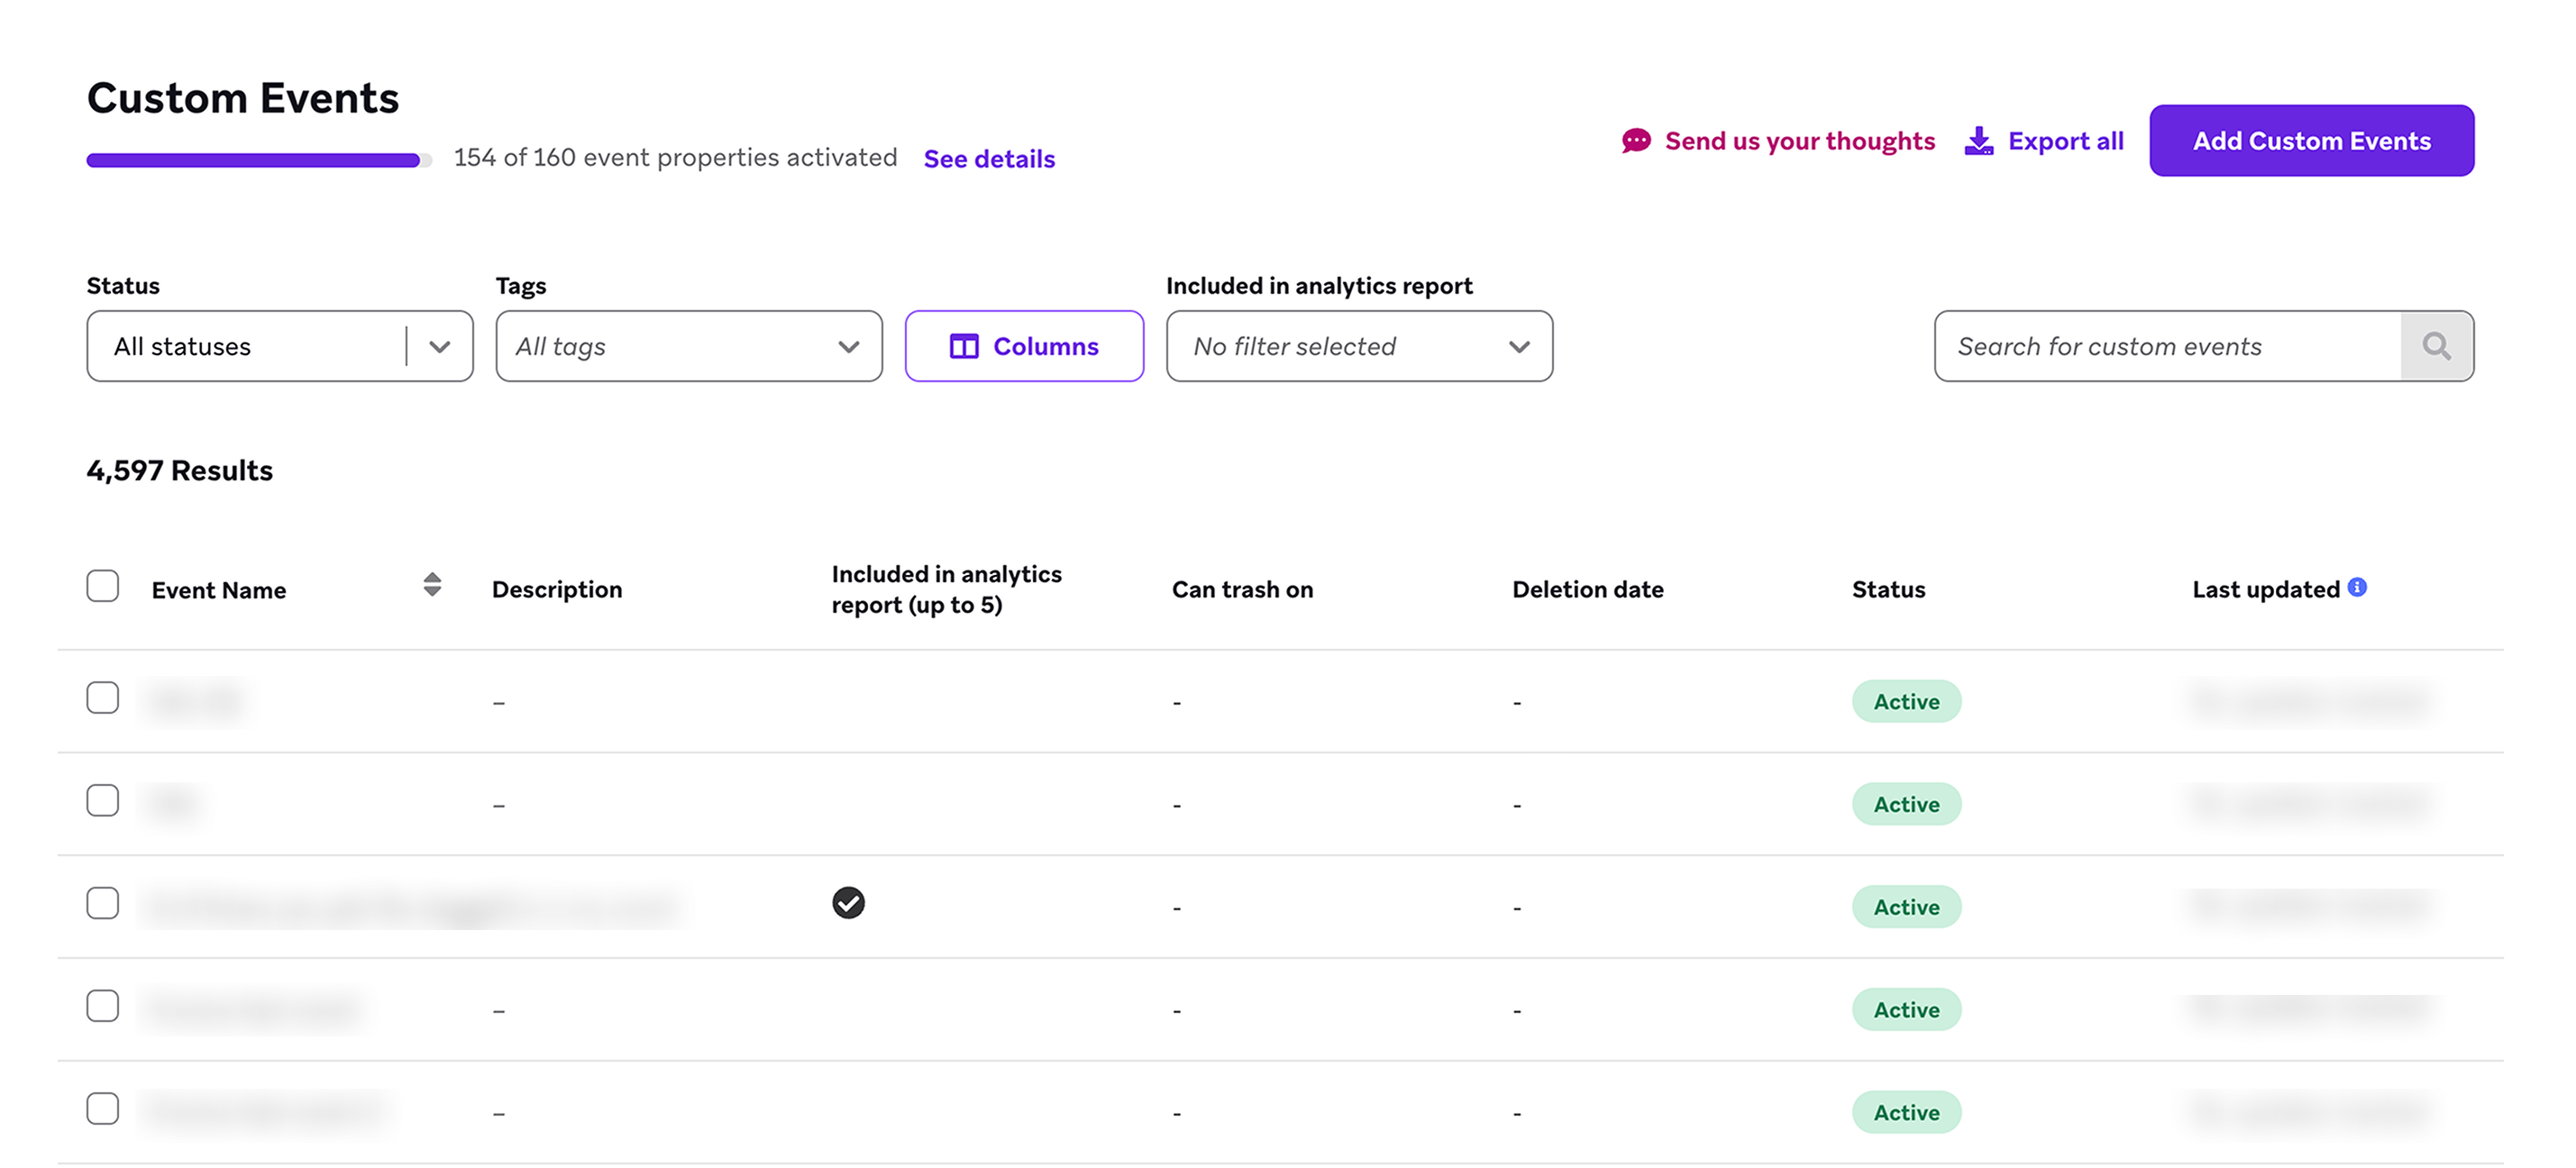Click the download icon beside Export all

[1978, 141]
